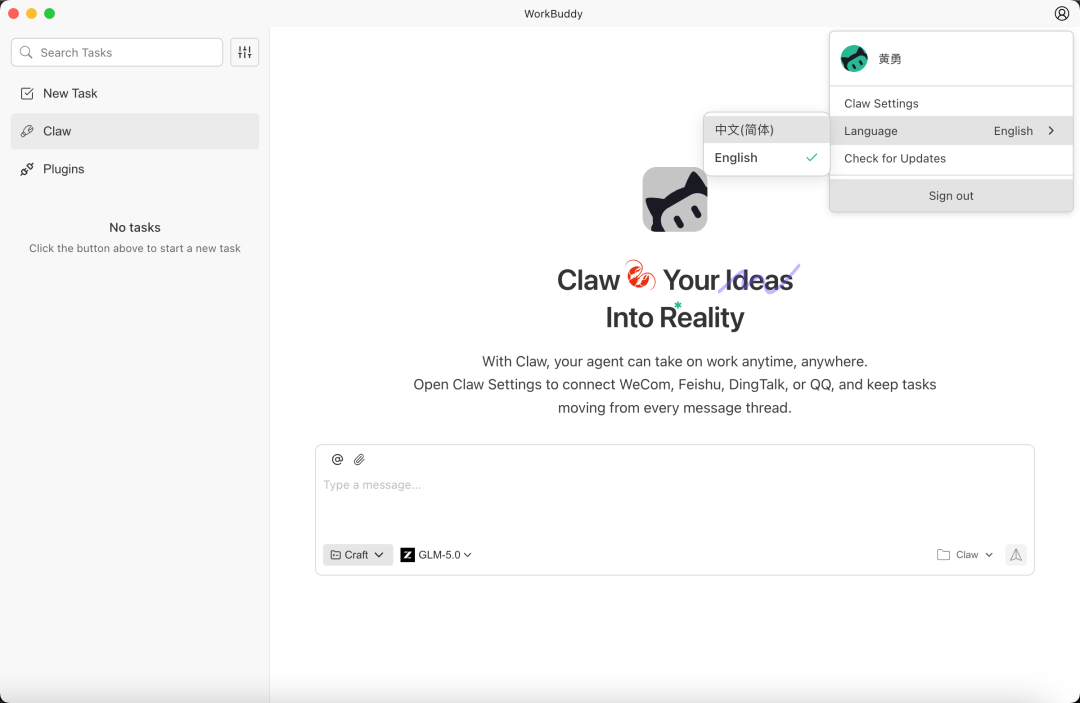1080x703 pixels.
Task: Click the GLM-5.0 model logo icon
Action: point(408,555)
